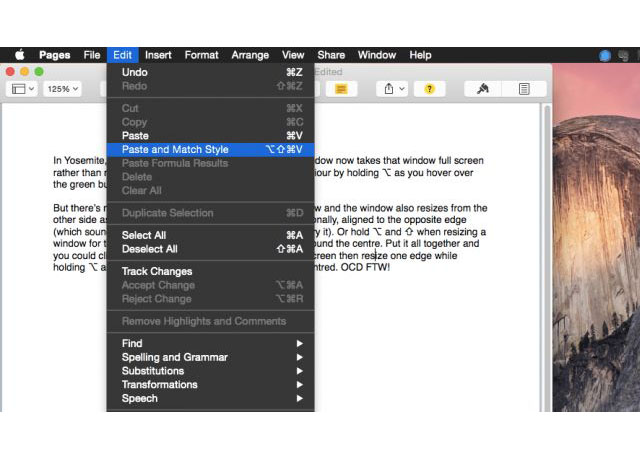Click the red close window button
Viewport: 640px width, 460px height.
click(x=10, y=72)
